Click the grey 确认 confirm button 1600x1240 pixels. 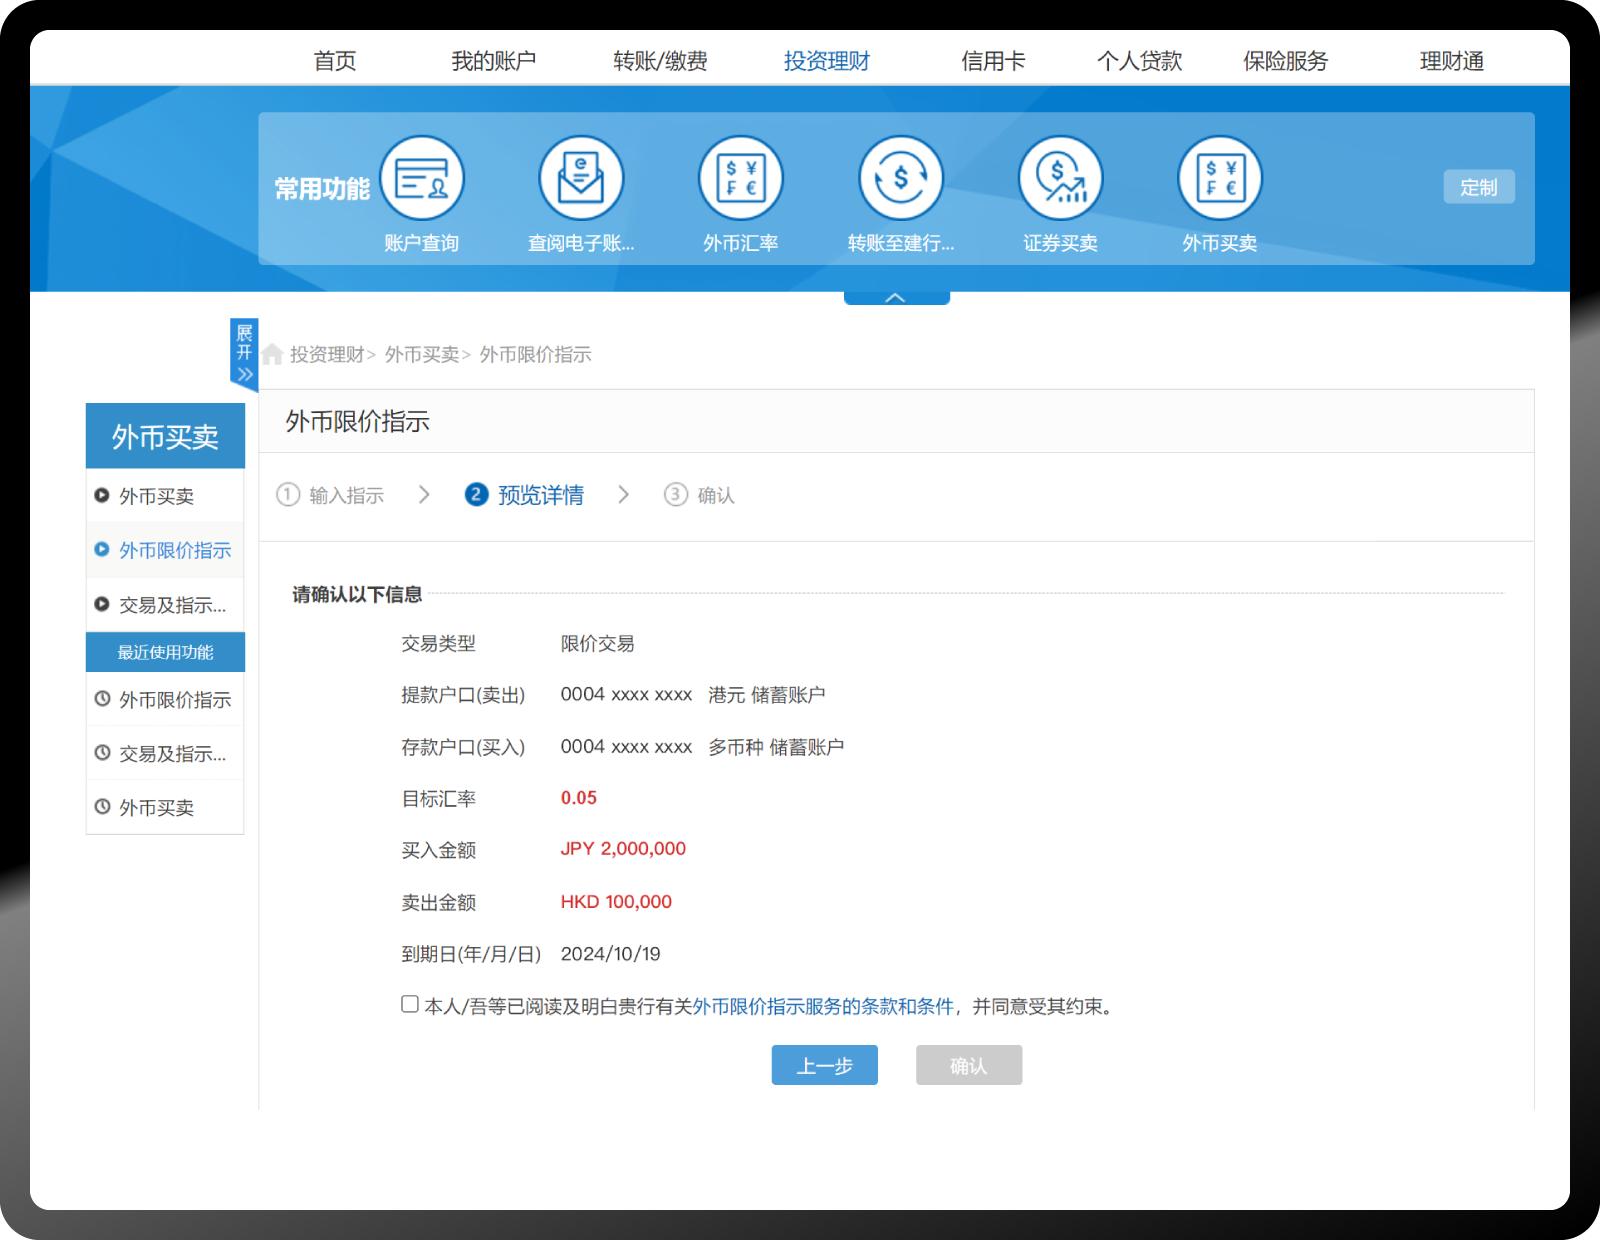tap(969, 1065)
